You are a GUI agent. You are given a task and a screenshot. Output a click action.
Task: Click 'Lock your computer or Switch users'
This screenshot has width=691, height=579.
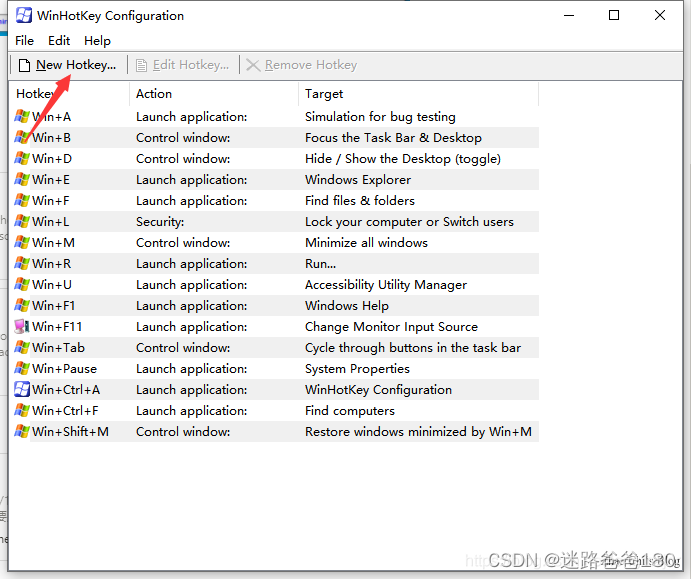pyautogui.click(x=409, y=222)
